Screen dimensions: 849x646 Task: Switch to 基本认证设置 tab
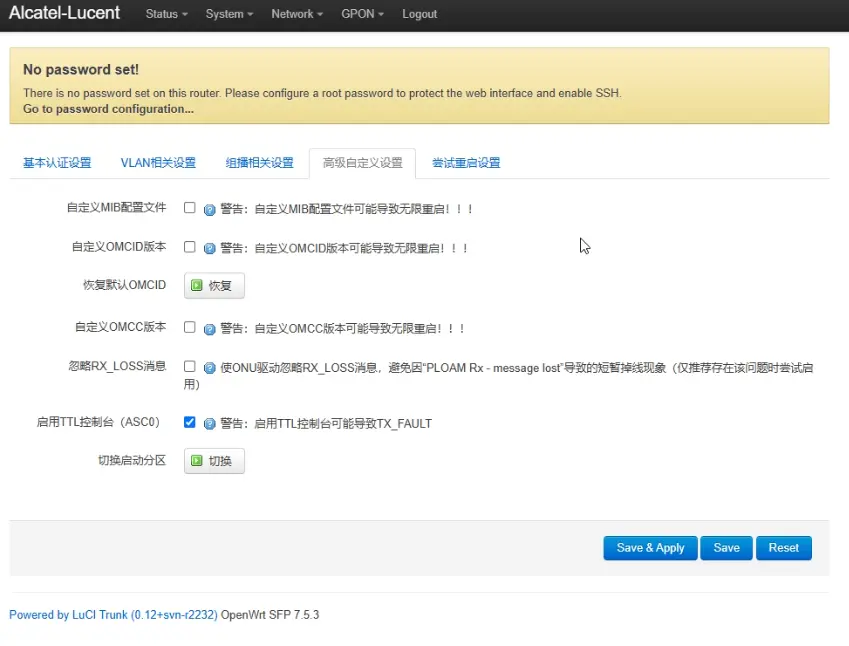(57, 163)
